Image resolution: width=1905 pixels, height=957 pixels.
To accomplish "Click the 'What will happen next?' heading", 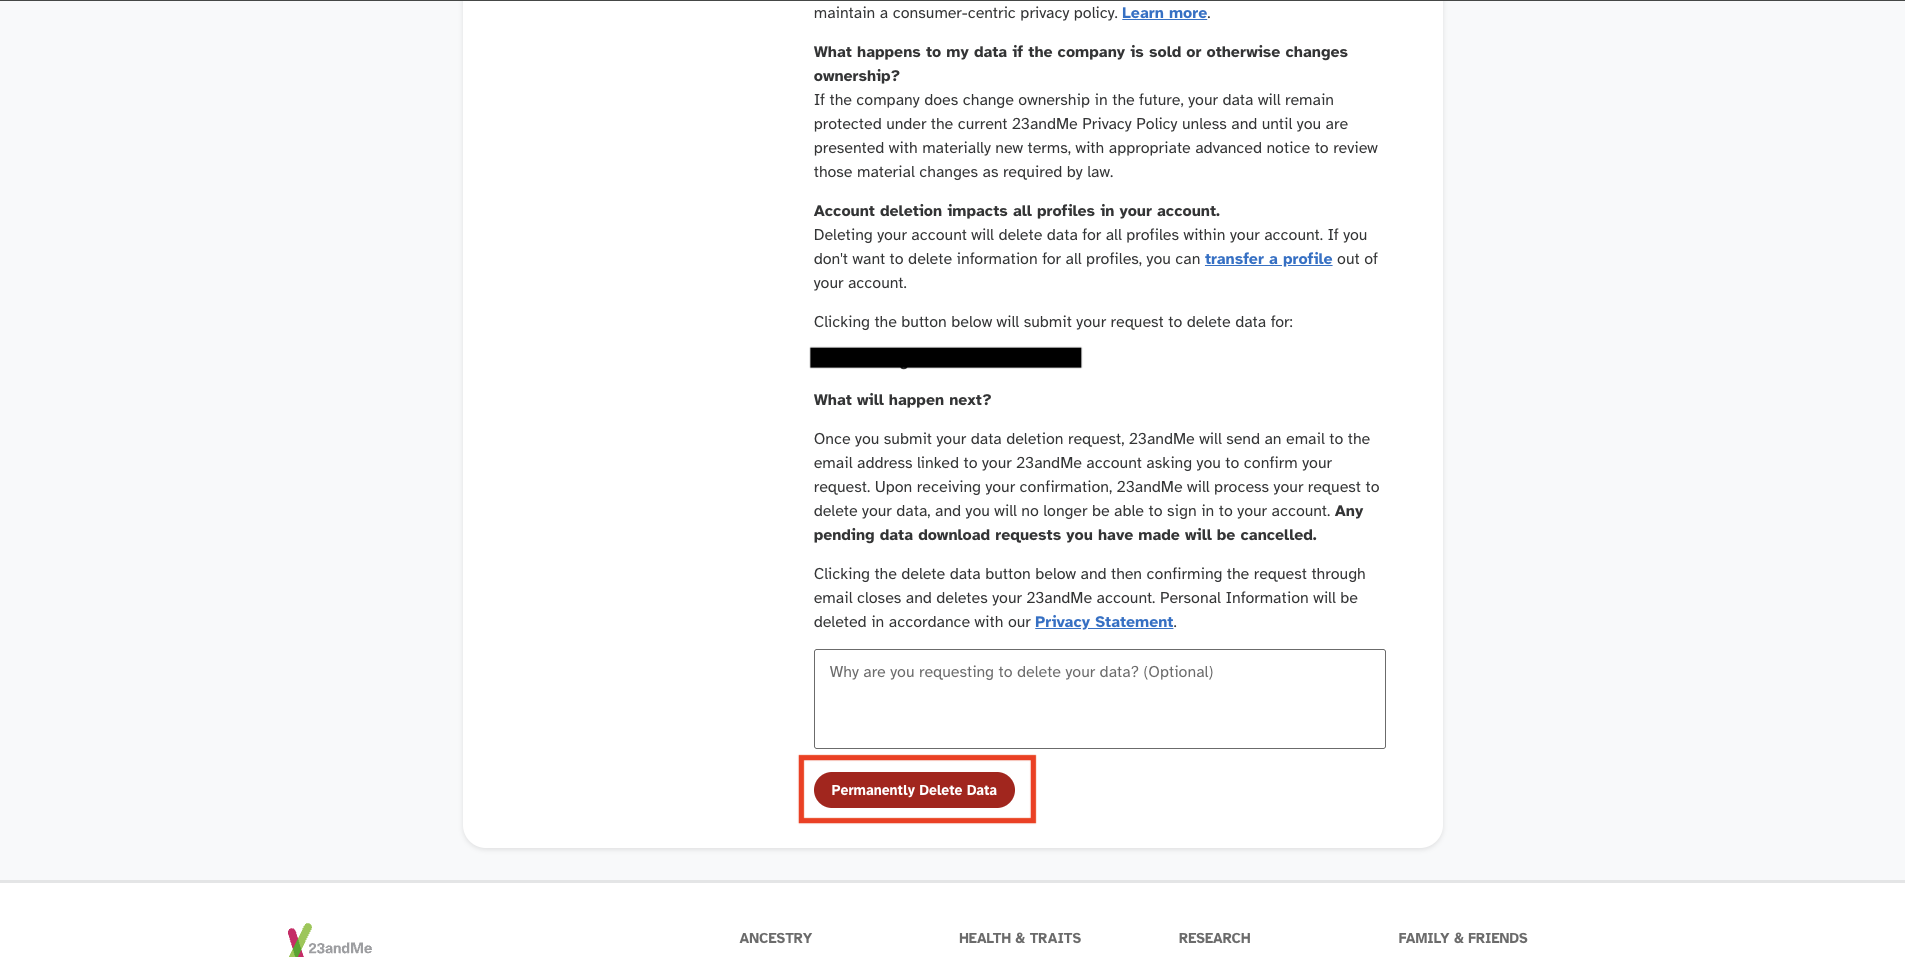I will click(x=902, y=400).
